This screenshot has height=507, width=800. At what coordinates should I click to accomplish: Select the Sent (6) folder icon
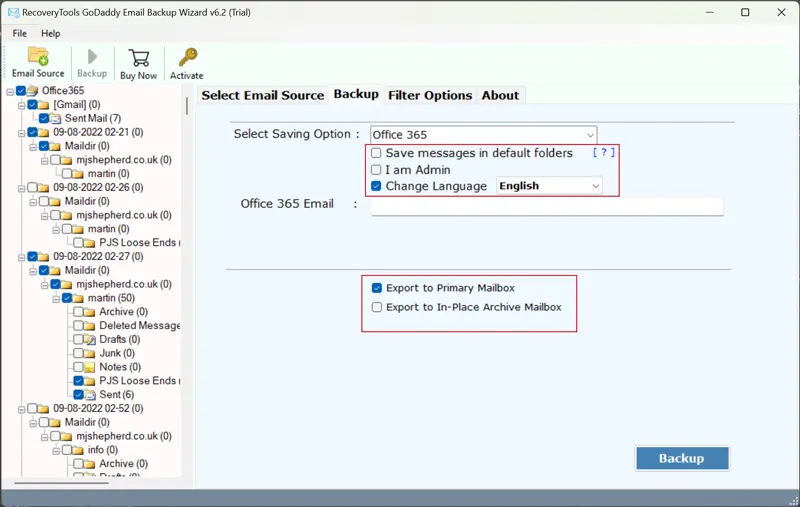click(90, 395)
